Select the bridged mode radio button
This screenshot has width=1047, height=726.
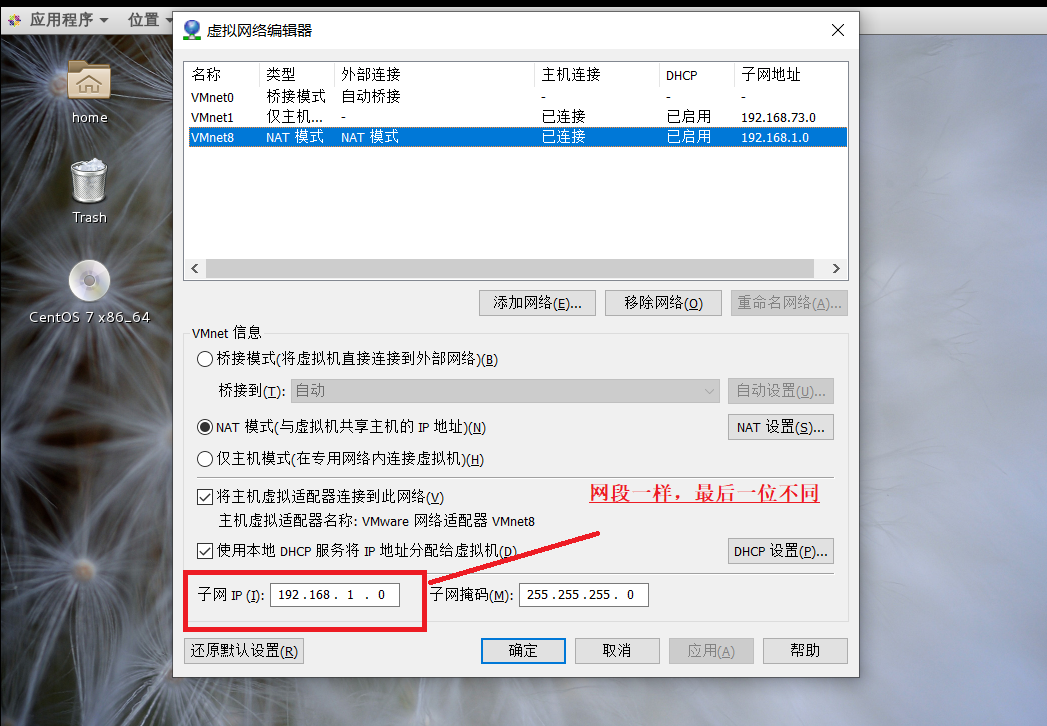click(x=205, y=359)
